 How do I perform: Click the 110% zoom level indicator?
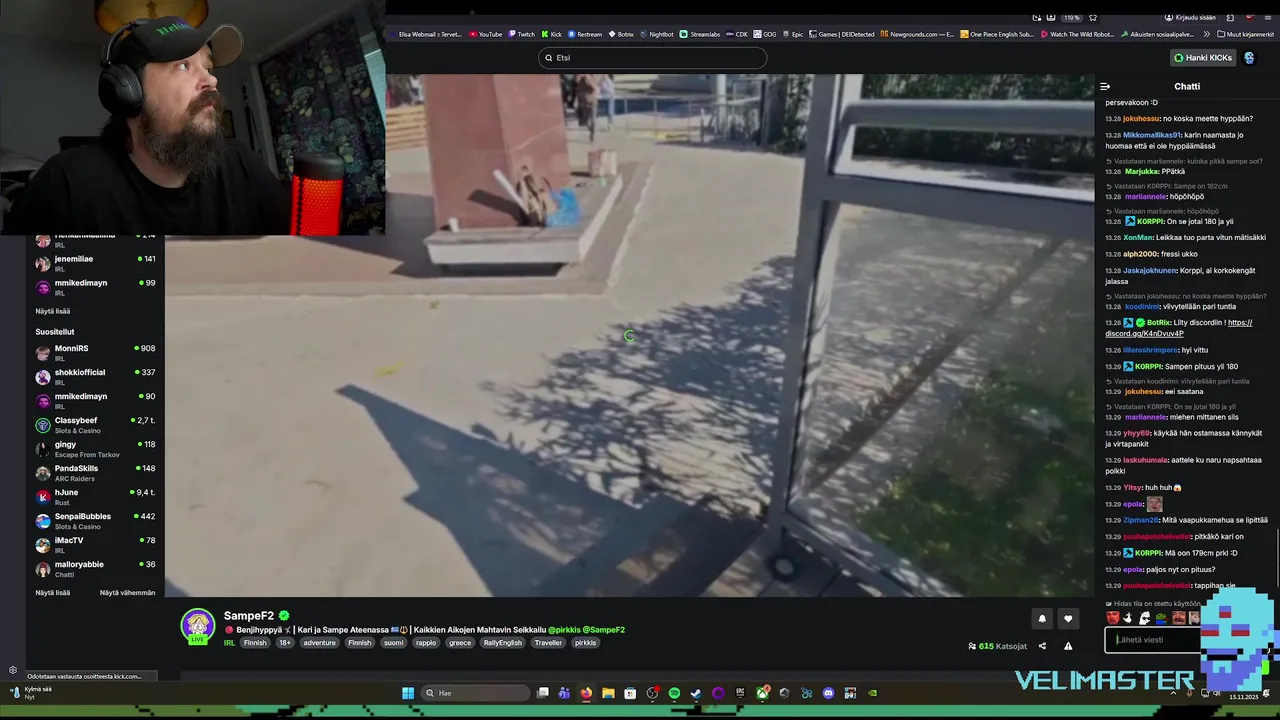[x=1071, y=17]
